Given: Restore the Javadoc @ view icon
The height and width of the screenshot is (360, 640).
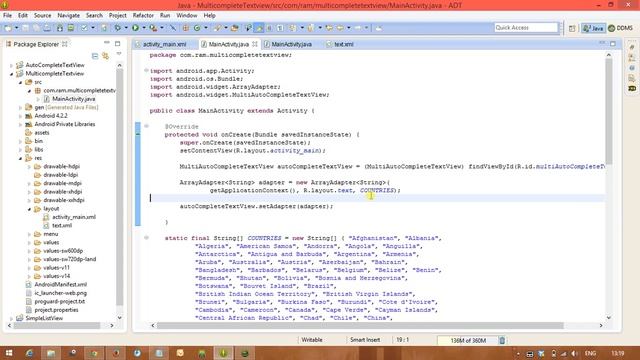Looking at the screenshot, I should point(632,68).
